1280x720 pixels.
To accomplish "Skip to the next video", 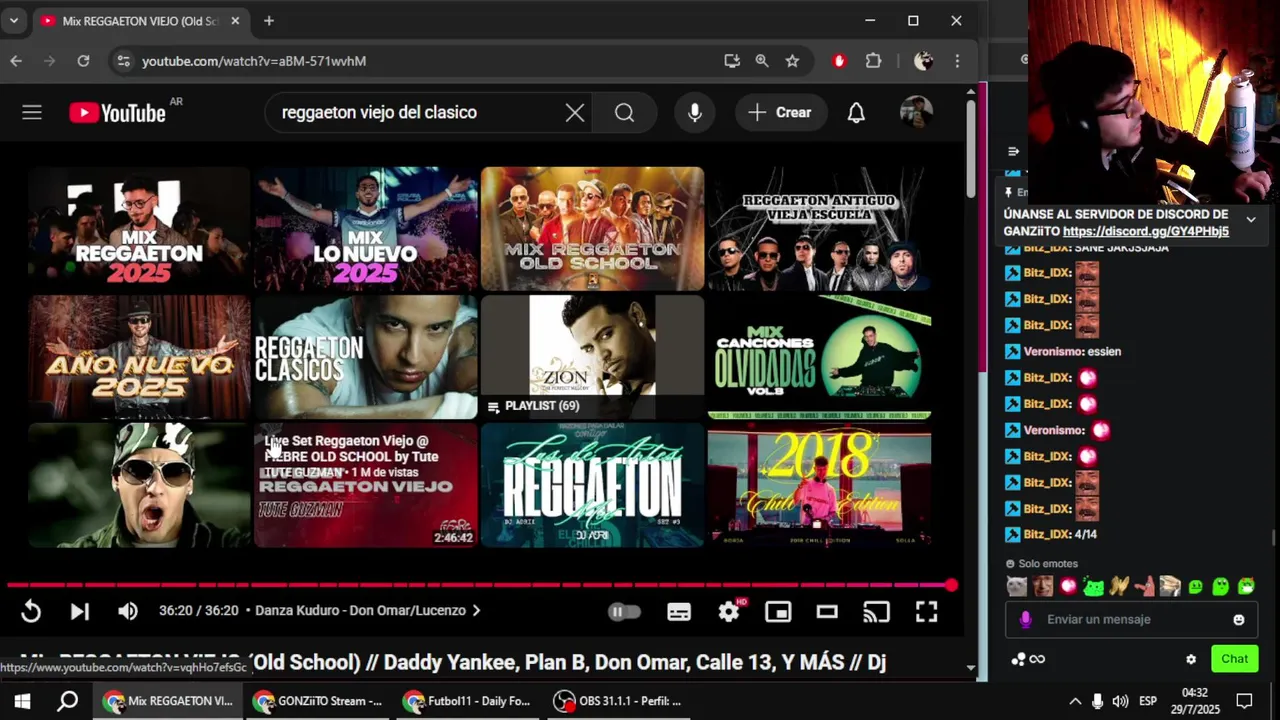I will point(80,611).
